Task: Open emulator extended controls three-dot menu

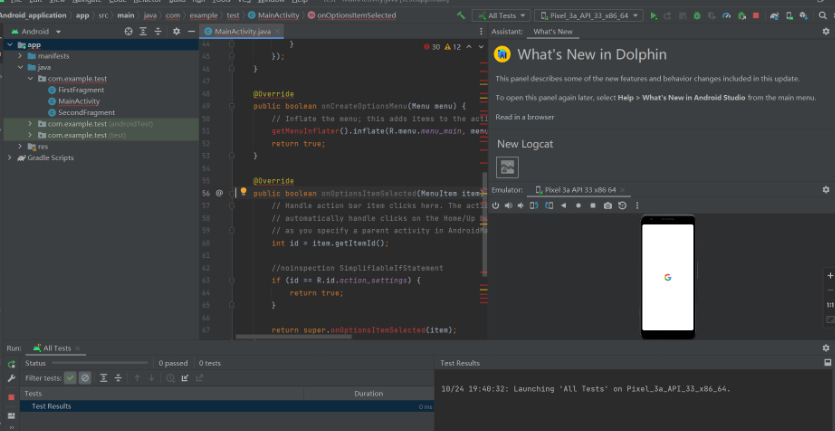Action: coord(637,206)
